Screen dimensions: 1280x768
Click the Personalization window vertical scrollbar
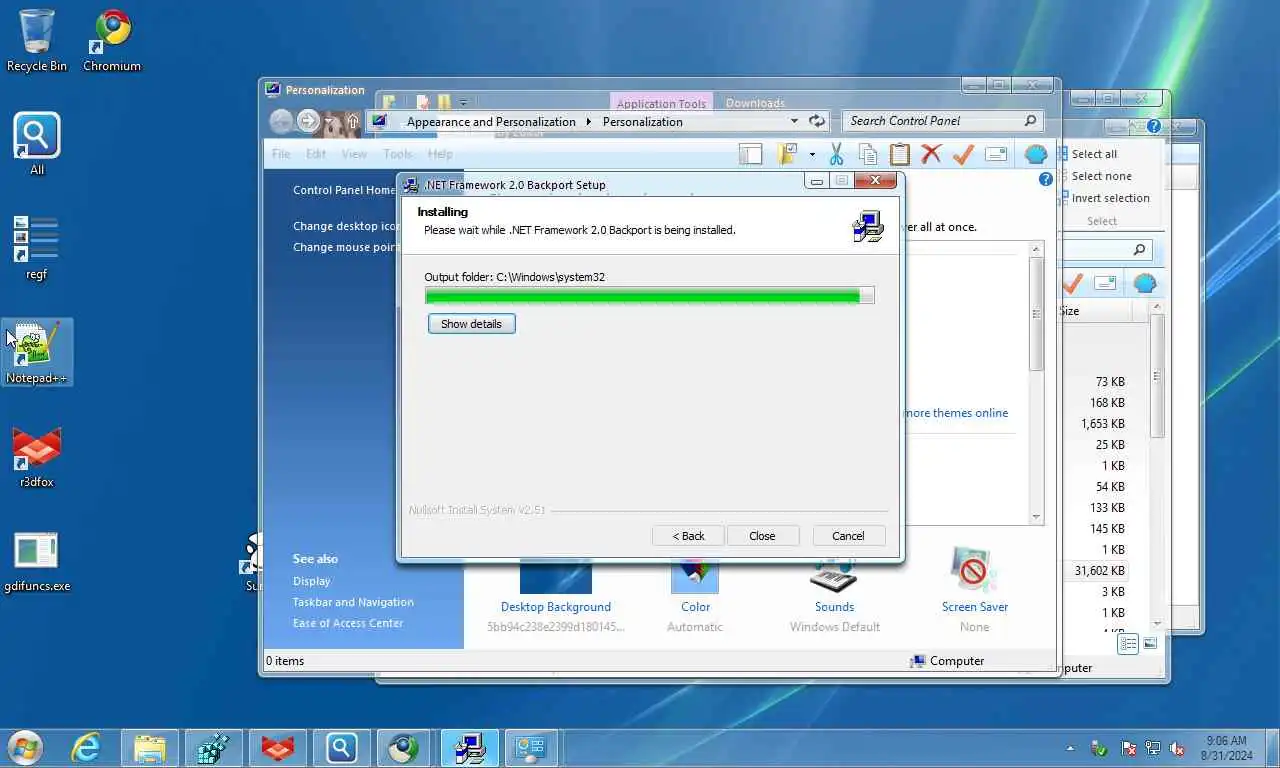[x=1036, y=382]
